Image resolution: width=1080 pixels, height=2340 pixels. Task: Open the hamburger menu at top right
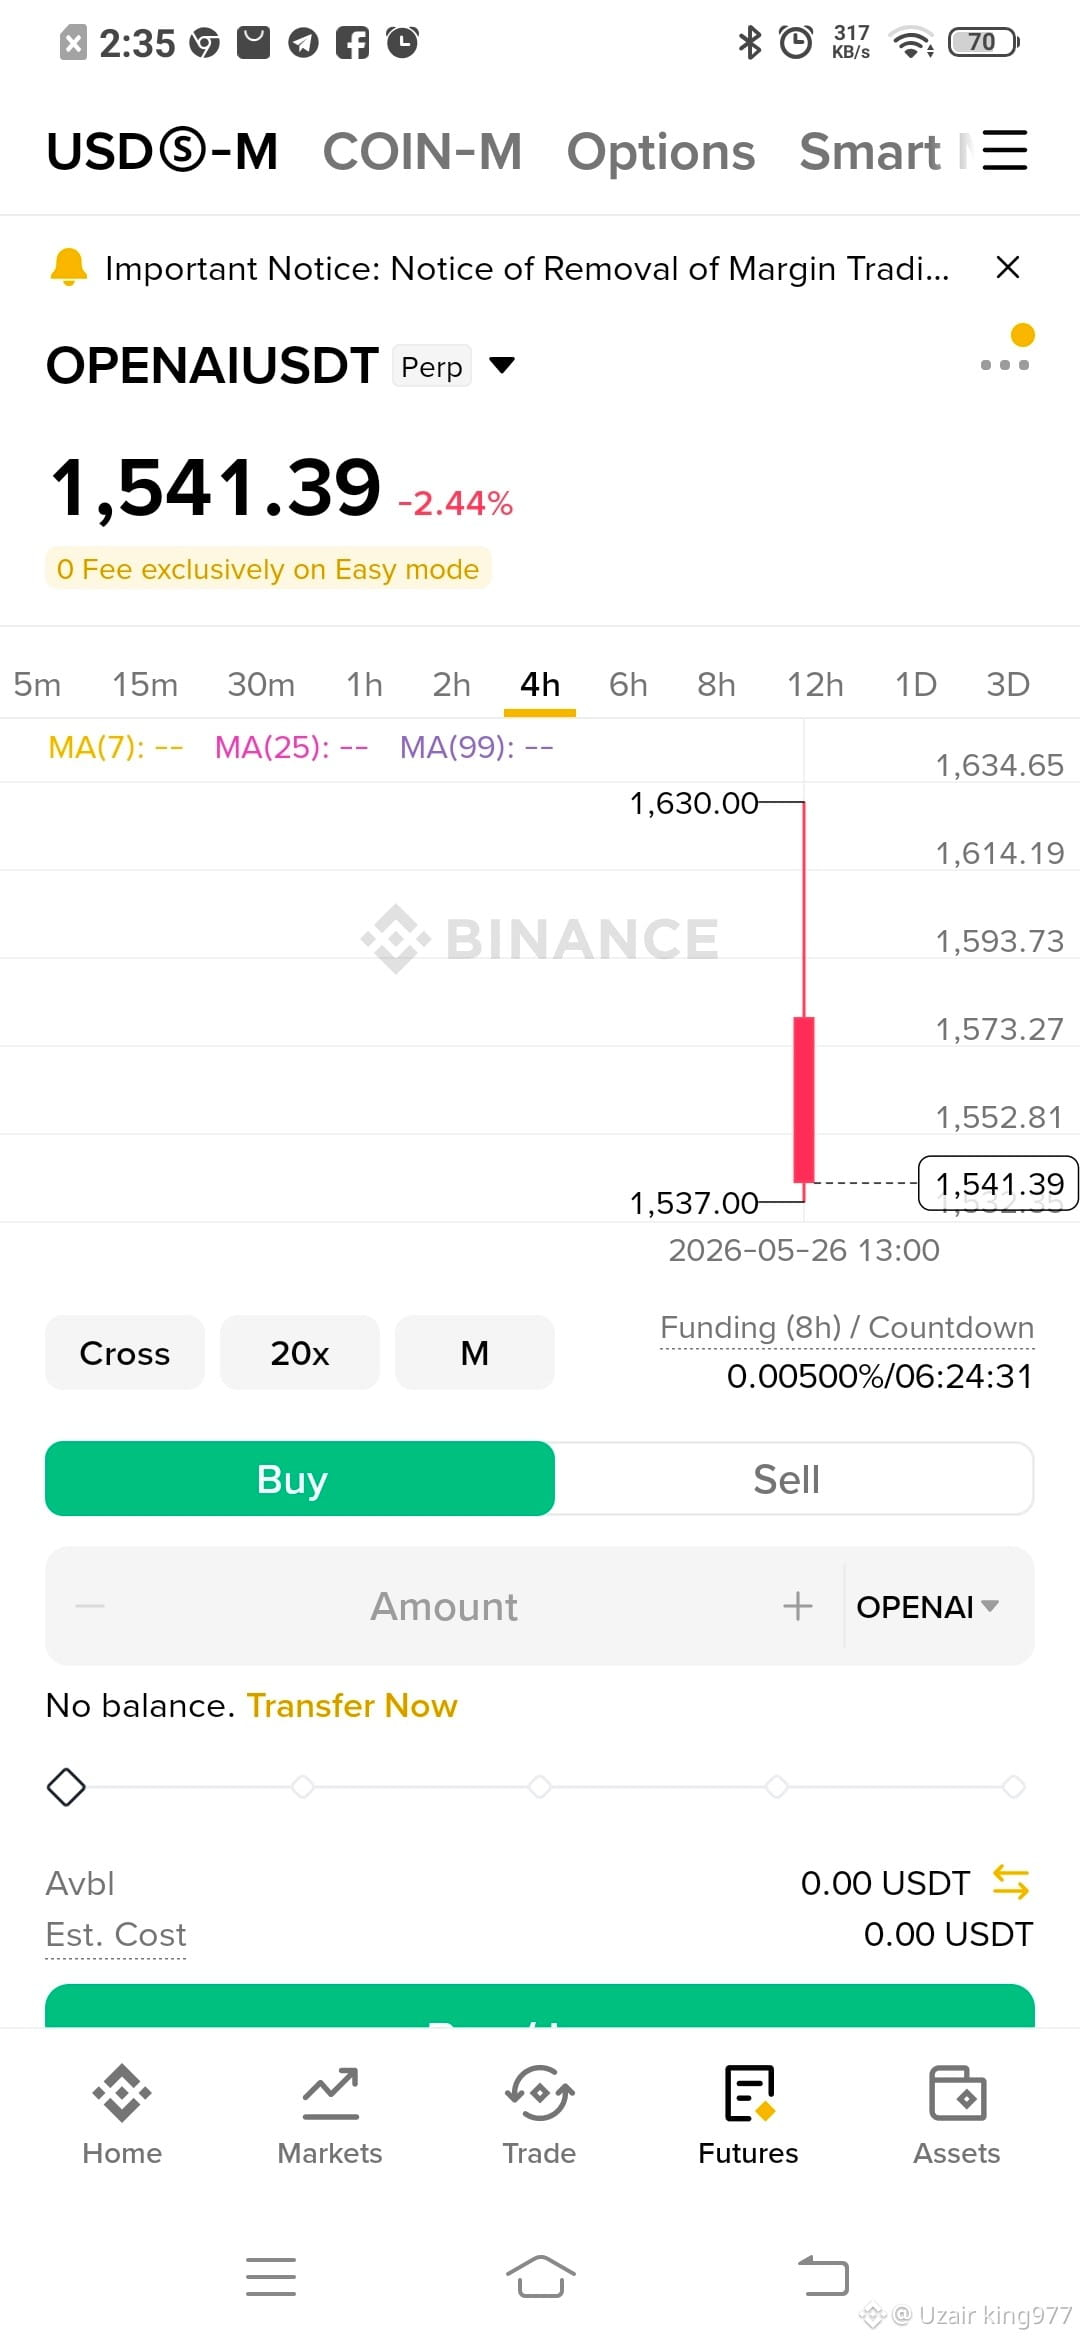pos(1004,151)
